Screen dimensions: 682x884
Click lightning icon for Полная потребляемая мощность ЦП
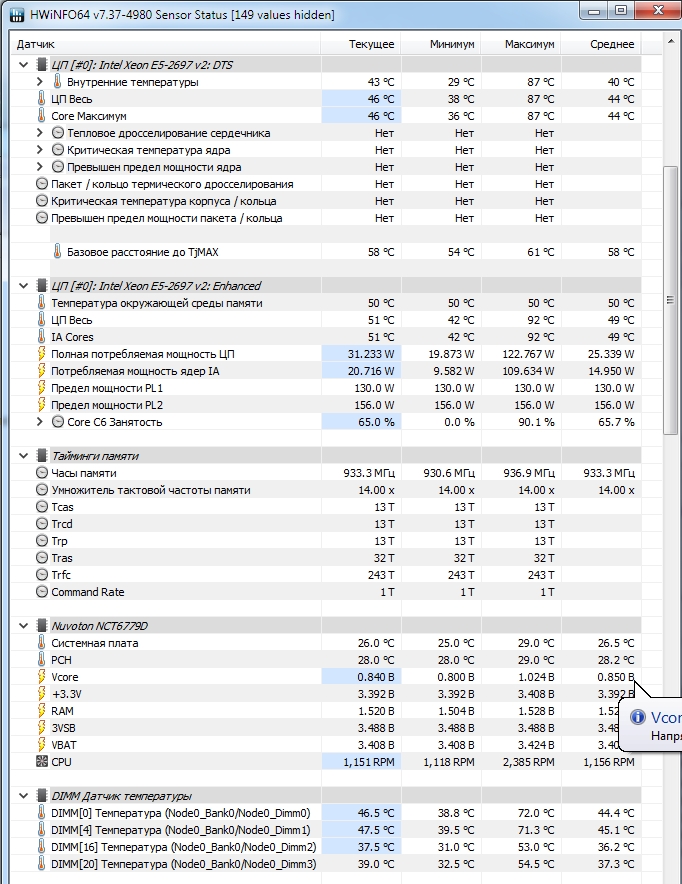click(42, 354)
